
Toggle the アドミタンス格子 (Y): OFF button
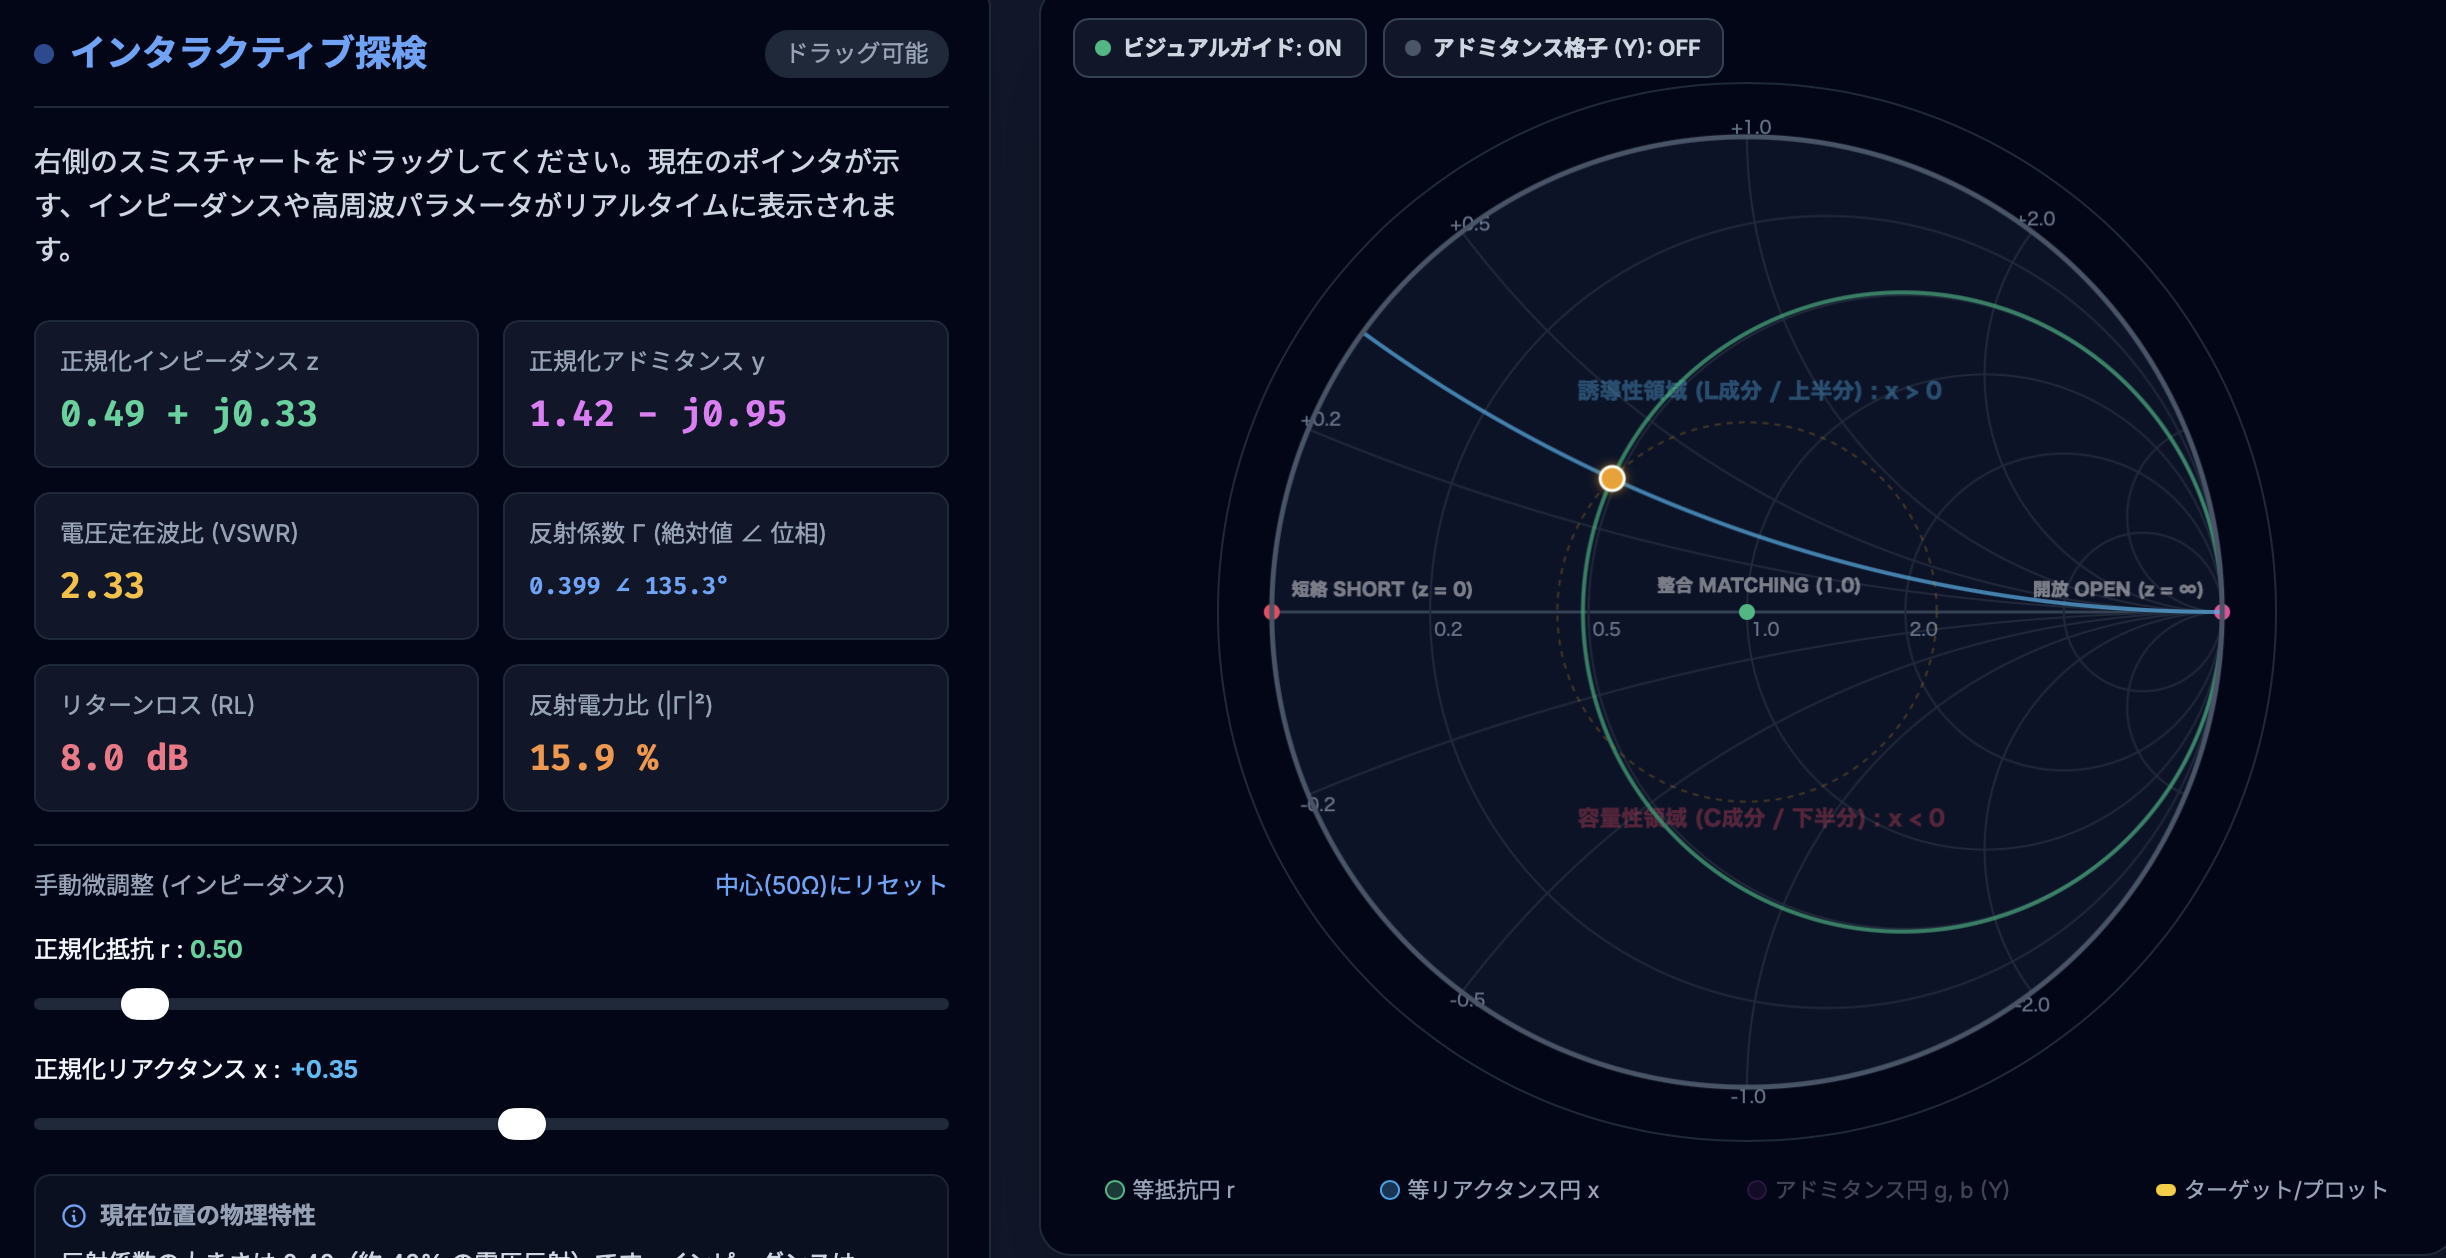coord(1552,48)
